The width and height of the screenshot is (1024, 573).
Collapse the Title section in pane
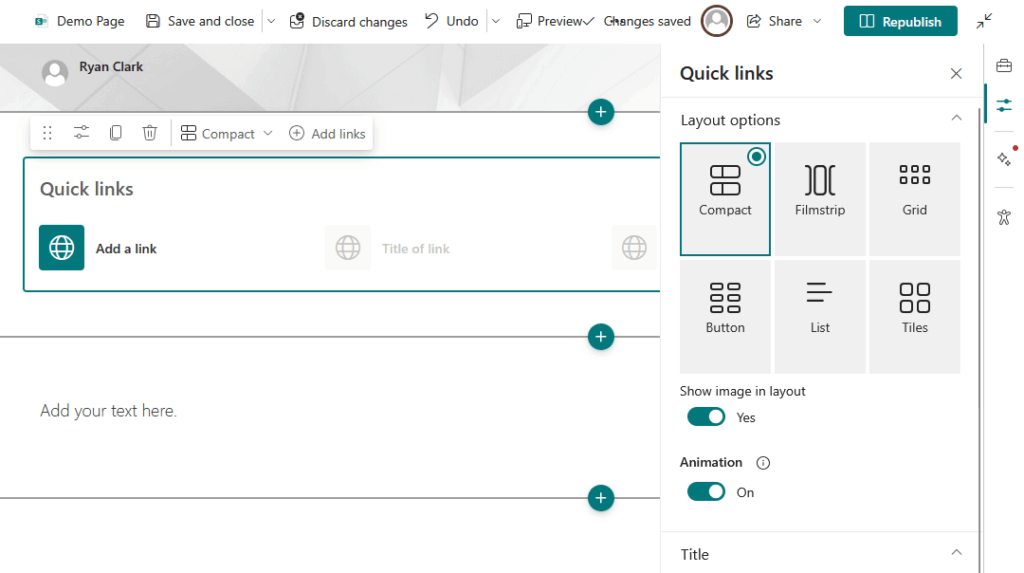pos(956,553)
